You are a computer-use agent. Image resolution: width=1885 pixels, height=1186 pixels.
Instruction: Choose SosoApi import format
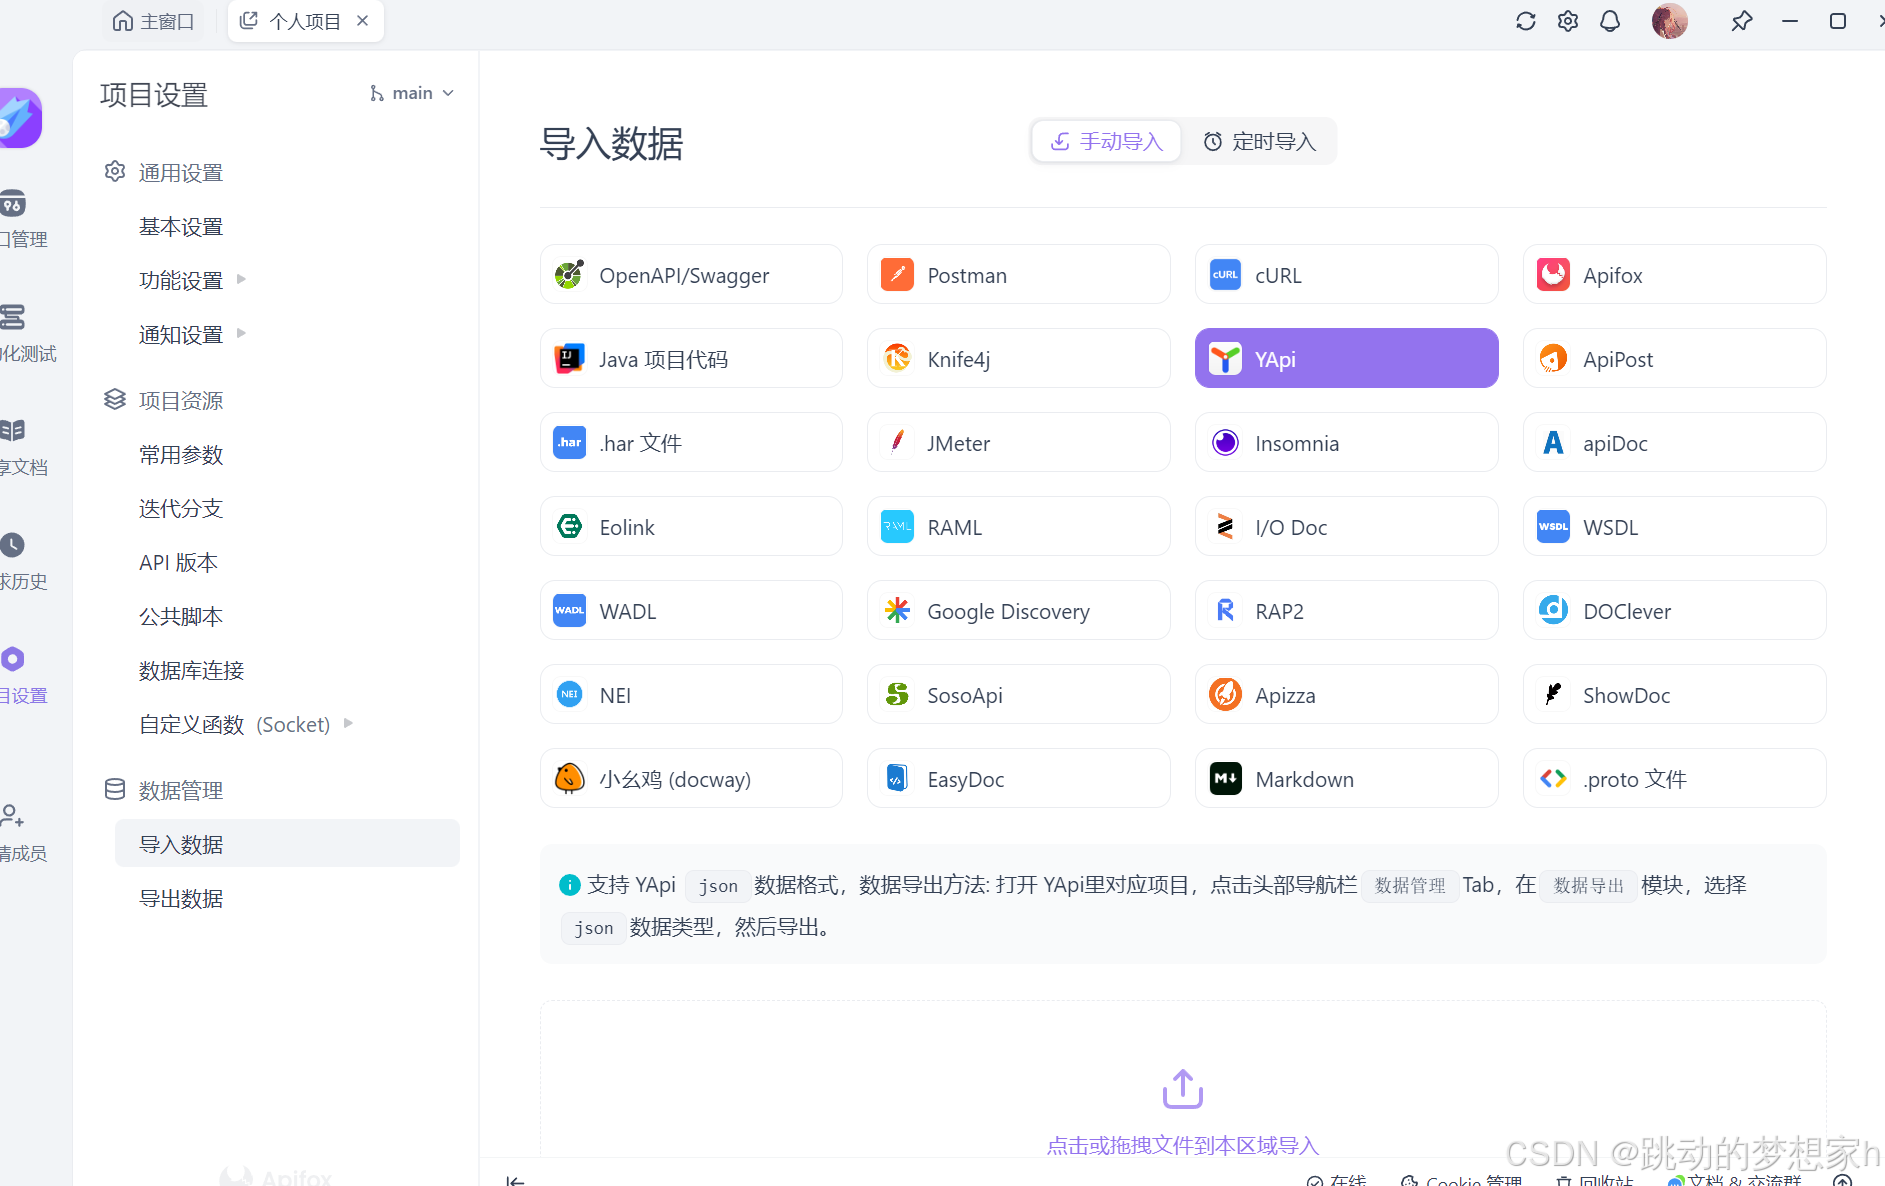click(1019, 695)
